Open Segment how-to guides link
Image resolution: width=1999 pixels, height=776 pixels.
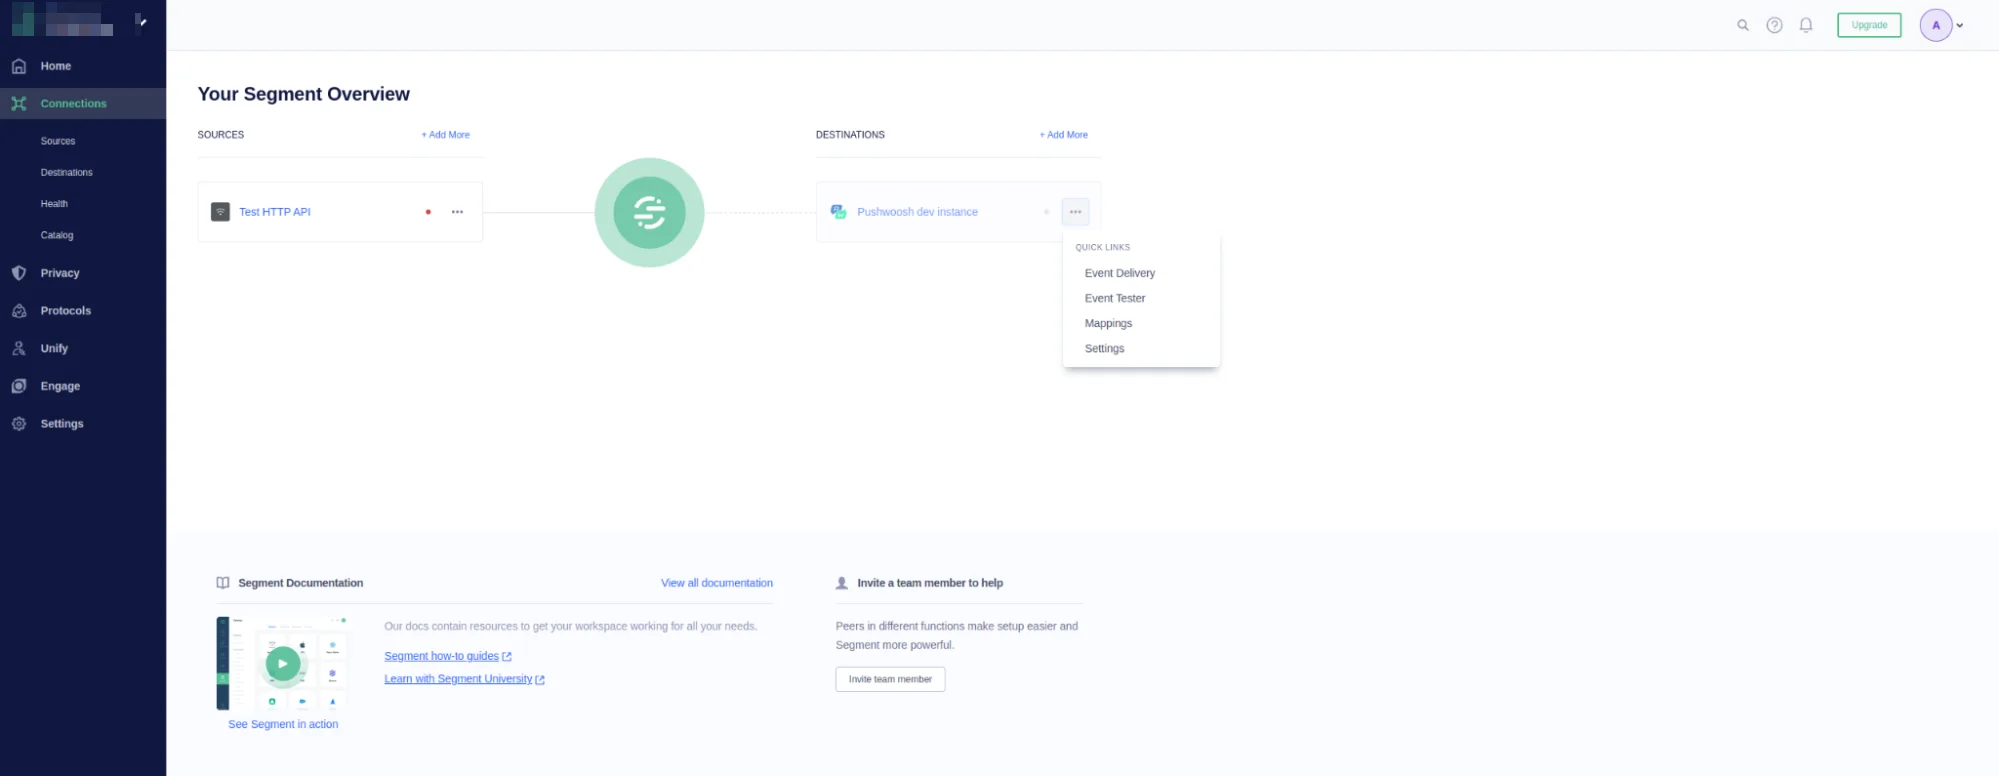(x=441, y=656)
